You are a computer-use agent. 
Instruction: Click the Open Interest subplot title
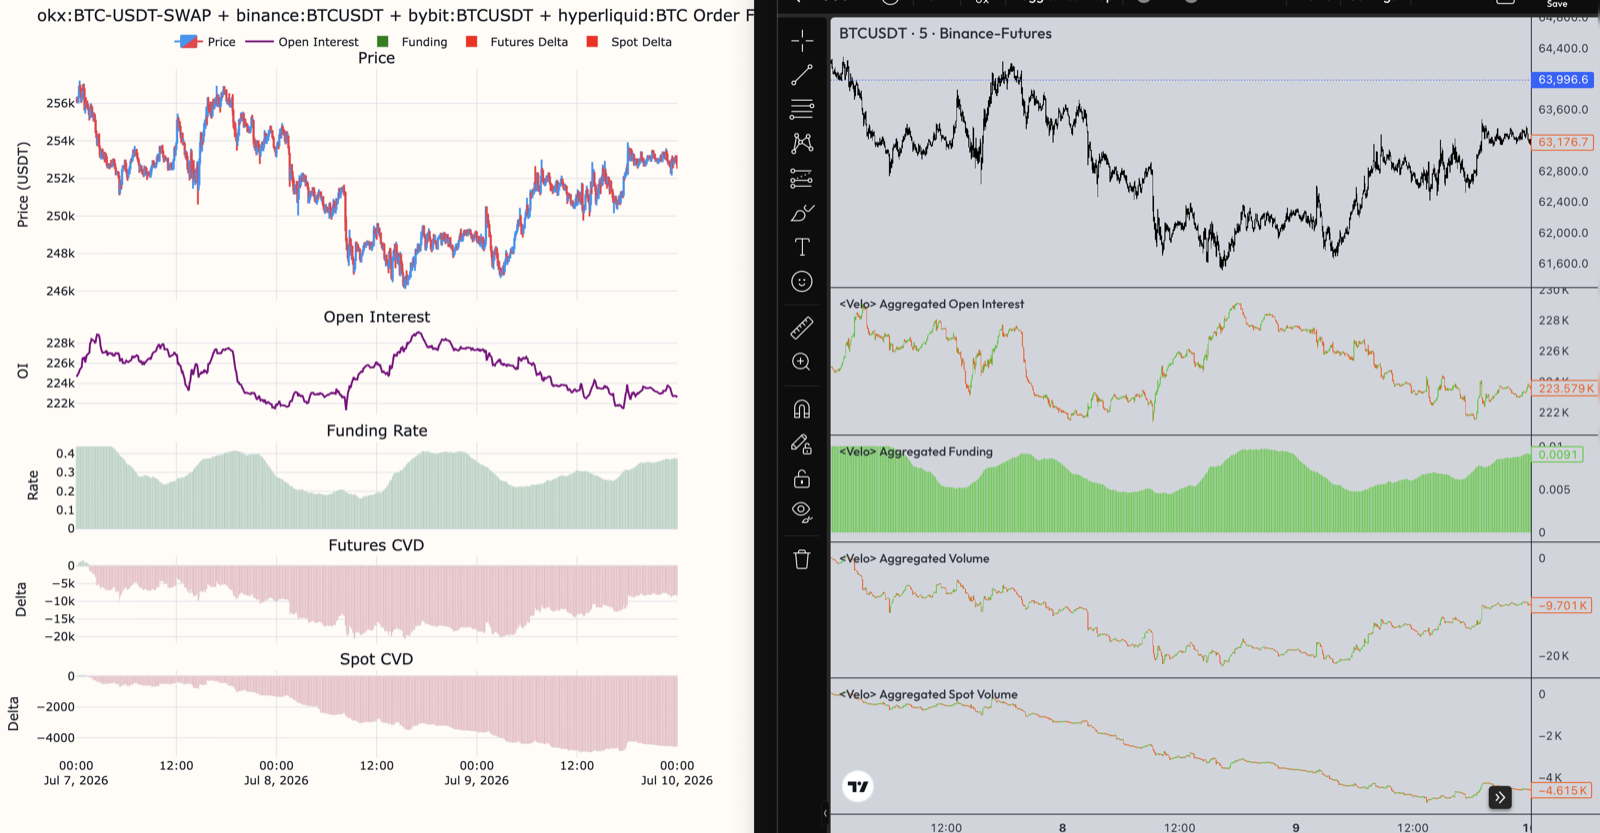[377, 317]
